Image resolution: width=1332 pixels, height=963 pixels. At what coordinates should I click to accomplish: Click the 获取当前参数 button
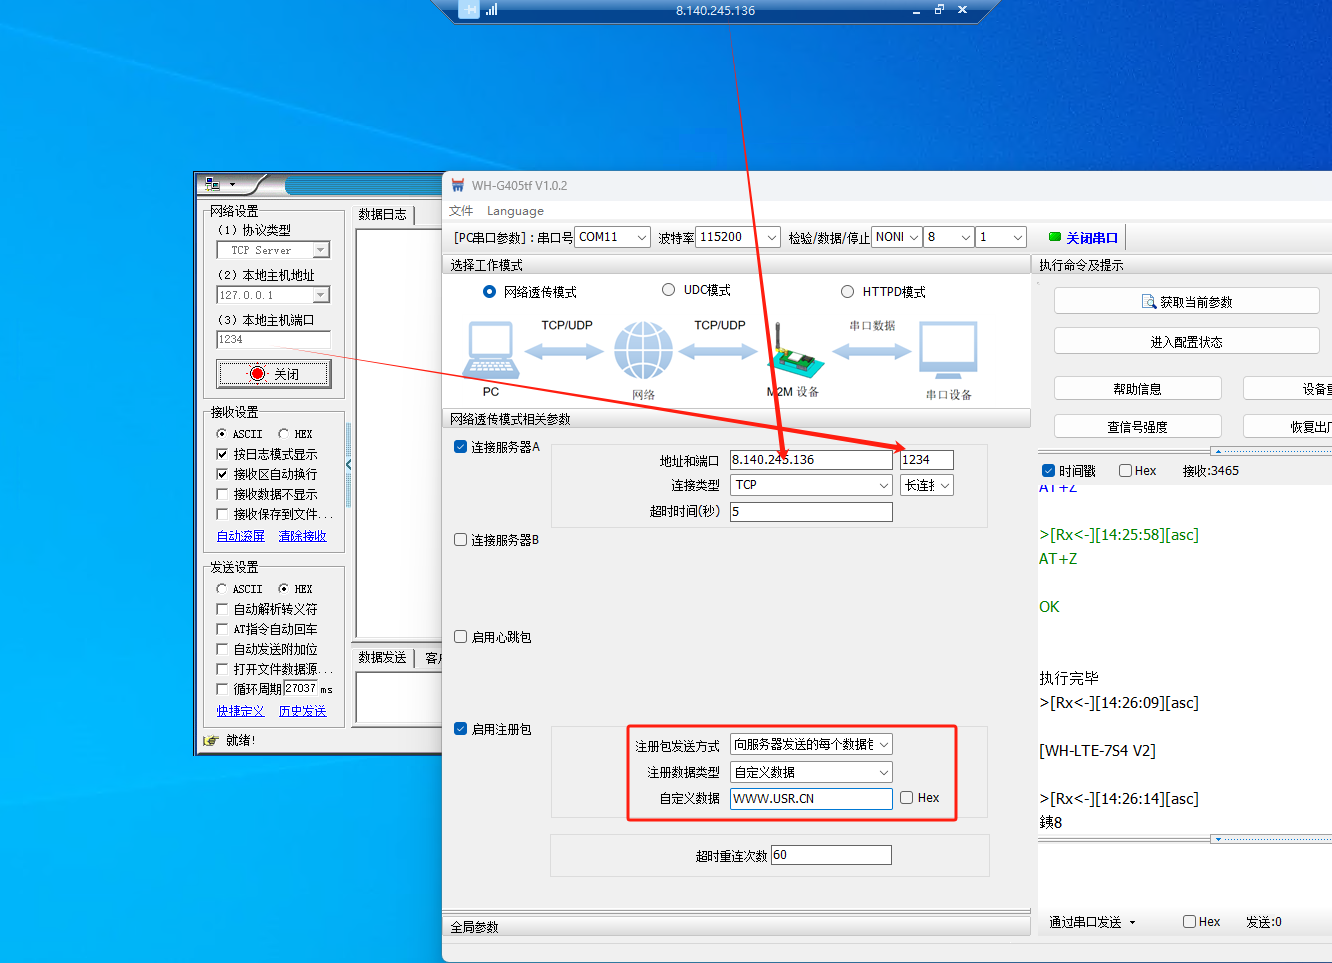pyautogui.click(x=1187, y=301)
